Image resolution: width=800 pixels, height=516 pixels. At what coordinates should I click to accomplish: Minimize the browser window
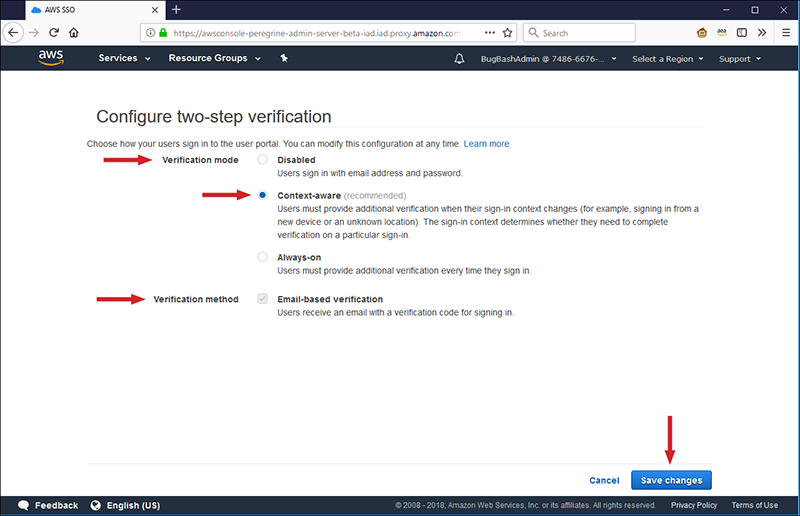726,10
